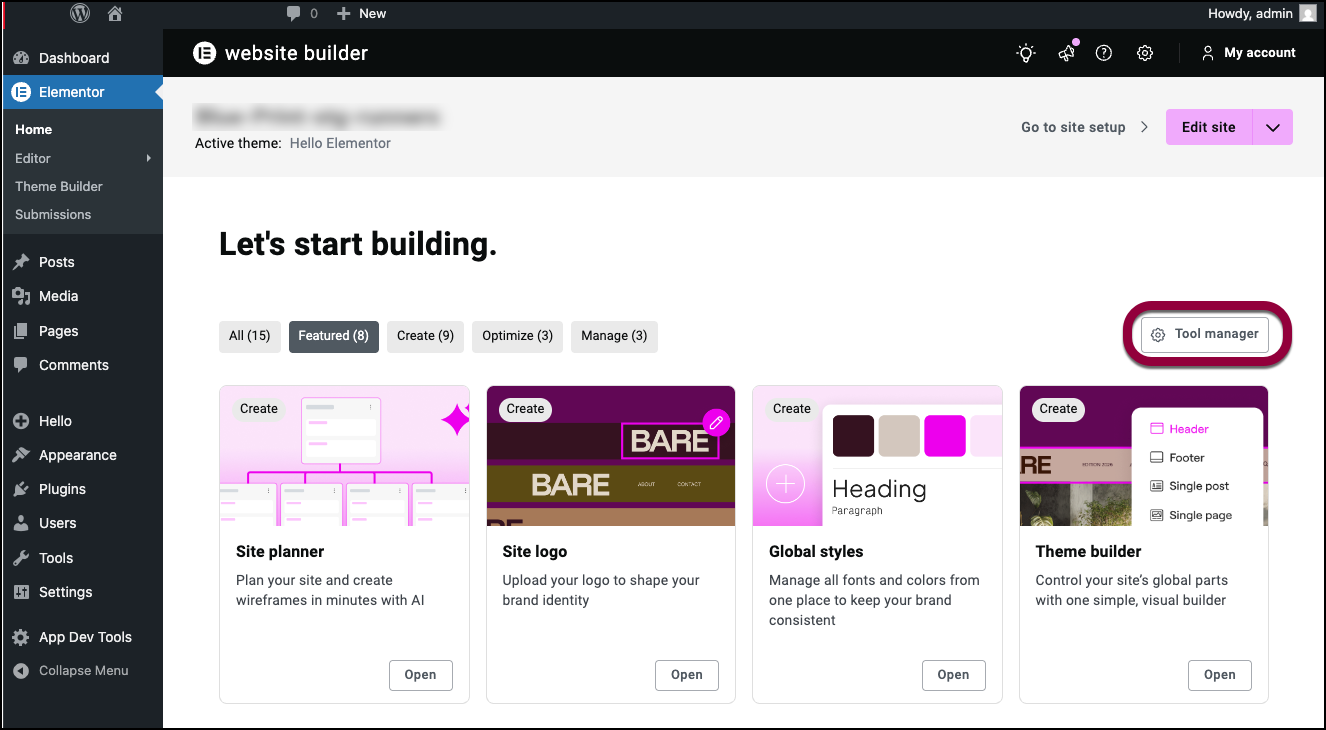The height and width of the screenshot is (730, 1326).
Task: Pick the magenta color swatch in Global styles
Action: click(944, 436)
